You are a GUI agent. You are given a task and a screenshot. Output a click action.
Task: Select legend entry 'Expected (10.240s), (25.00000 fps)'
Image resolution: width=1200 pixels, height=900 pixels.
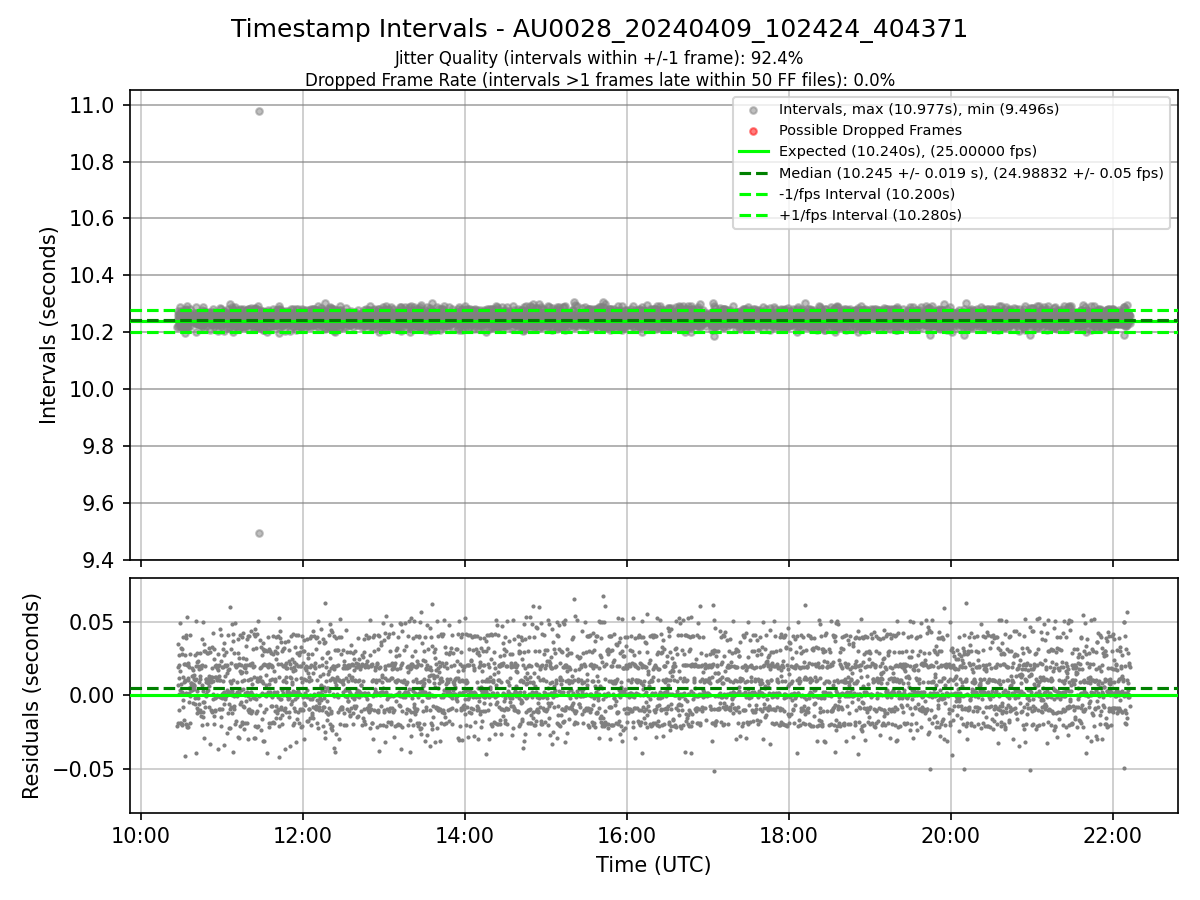click(907, 151)
